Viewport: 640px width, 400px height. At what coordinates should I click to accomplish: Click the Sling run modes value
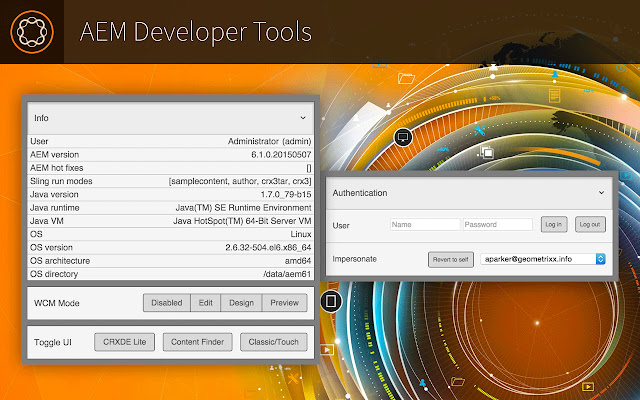point(240,181)
